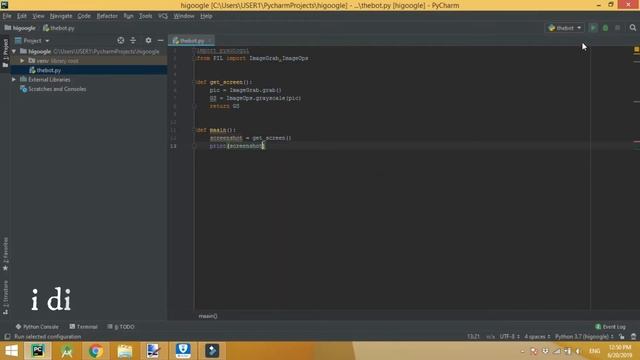Image resolution: width=640 pixels, height=360 pixels.
Task: Open the Structure sidebar tool button
Action: [5, 297]
